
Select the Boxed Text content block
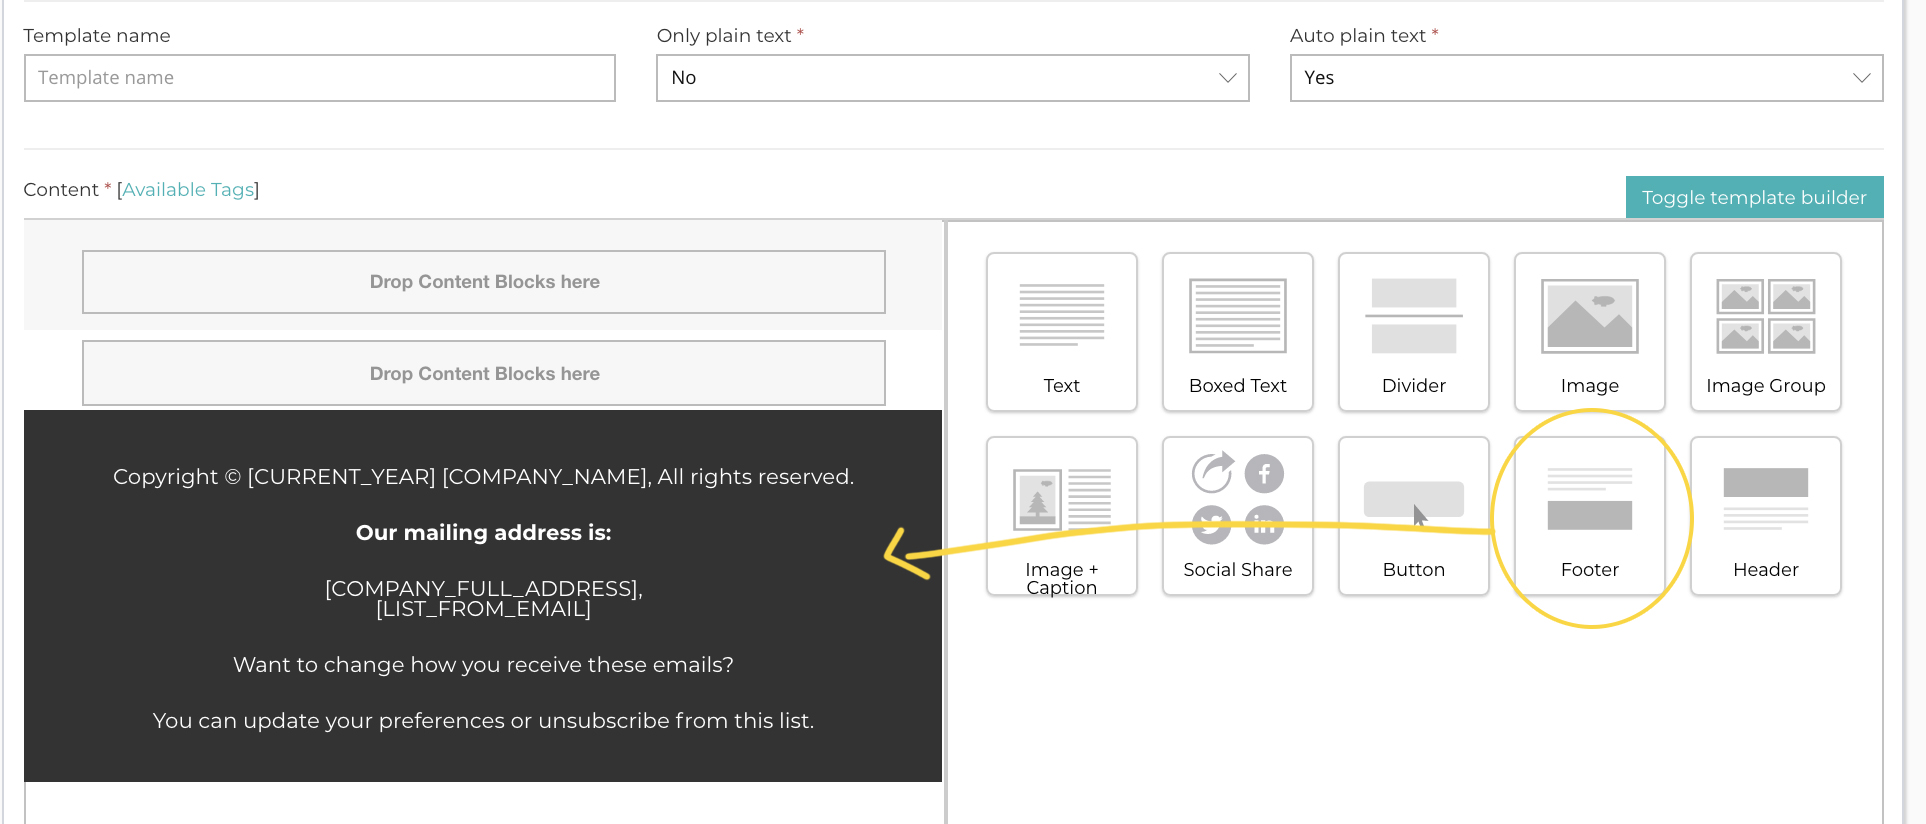pos(1237,332)
